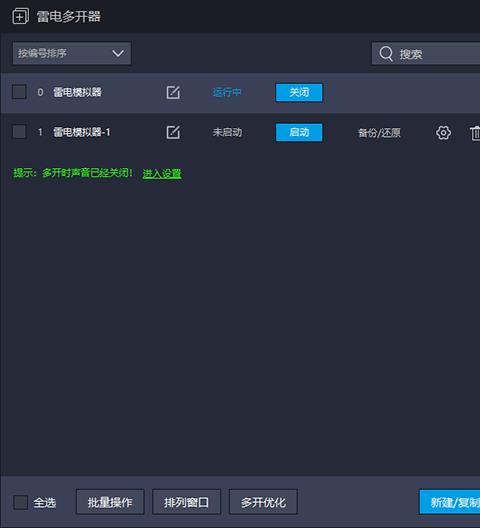Tick the checkbox for 雷电模拟器-1
The width and height of the screenshot is (480, 528).
point(19,132)
